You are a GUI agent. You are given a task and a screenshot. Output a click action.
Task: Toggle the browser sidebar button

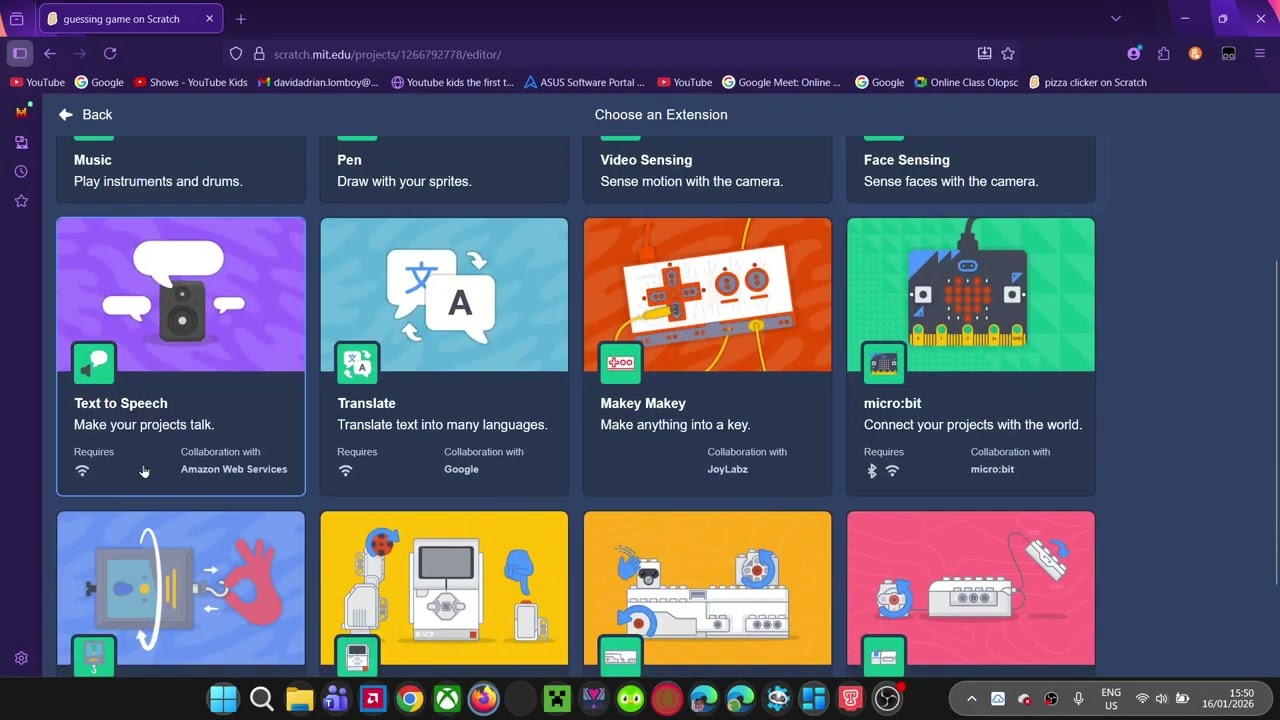click(x=19, y=54)
